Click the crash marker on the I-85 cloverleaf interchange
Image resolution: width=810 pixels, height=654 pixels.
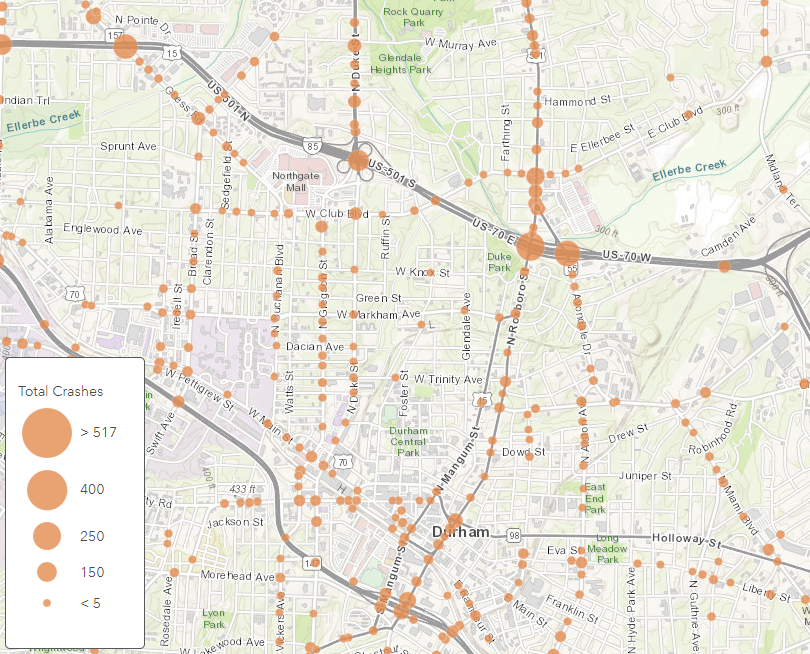(358, 161)
